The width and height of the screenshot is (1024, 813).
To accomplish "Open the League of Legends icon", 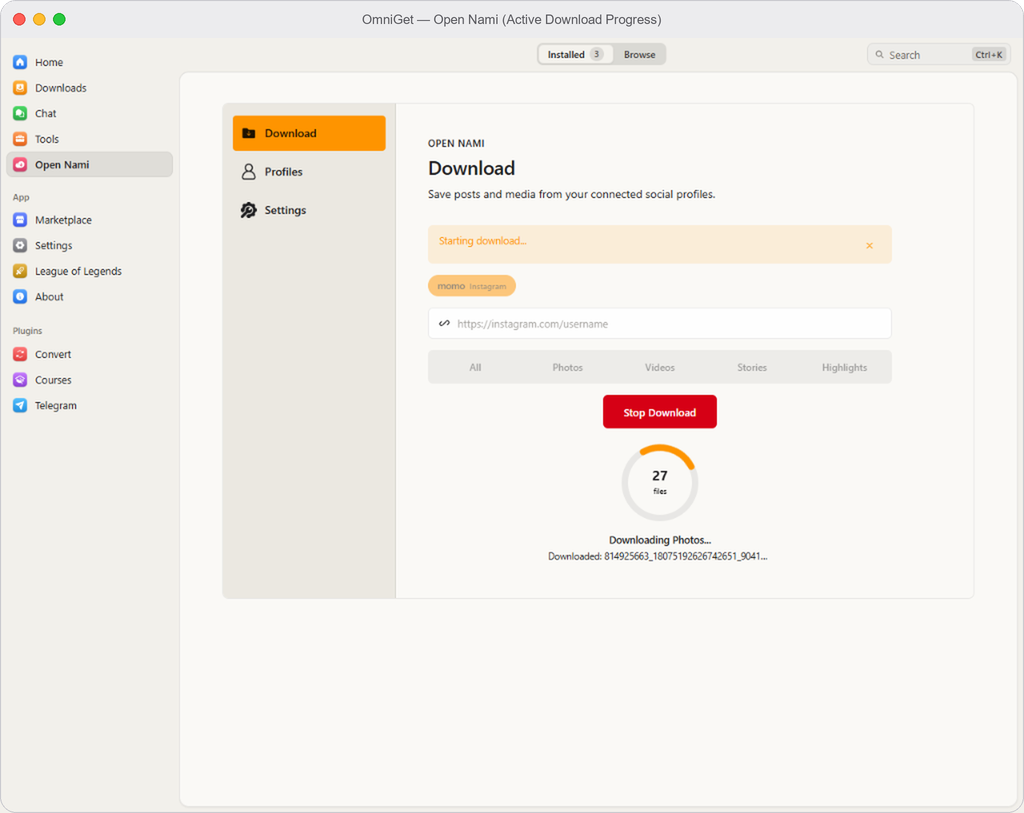I will pos(20,271).
